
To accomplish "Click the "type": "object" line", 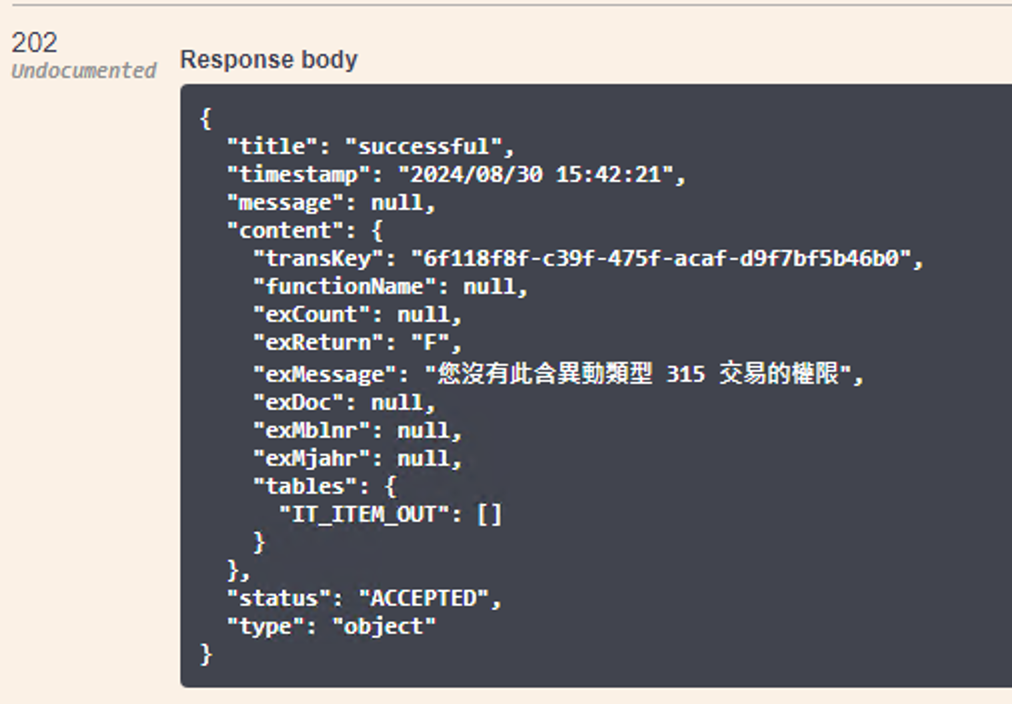I will click(331, 626).
